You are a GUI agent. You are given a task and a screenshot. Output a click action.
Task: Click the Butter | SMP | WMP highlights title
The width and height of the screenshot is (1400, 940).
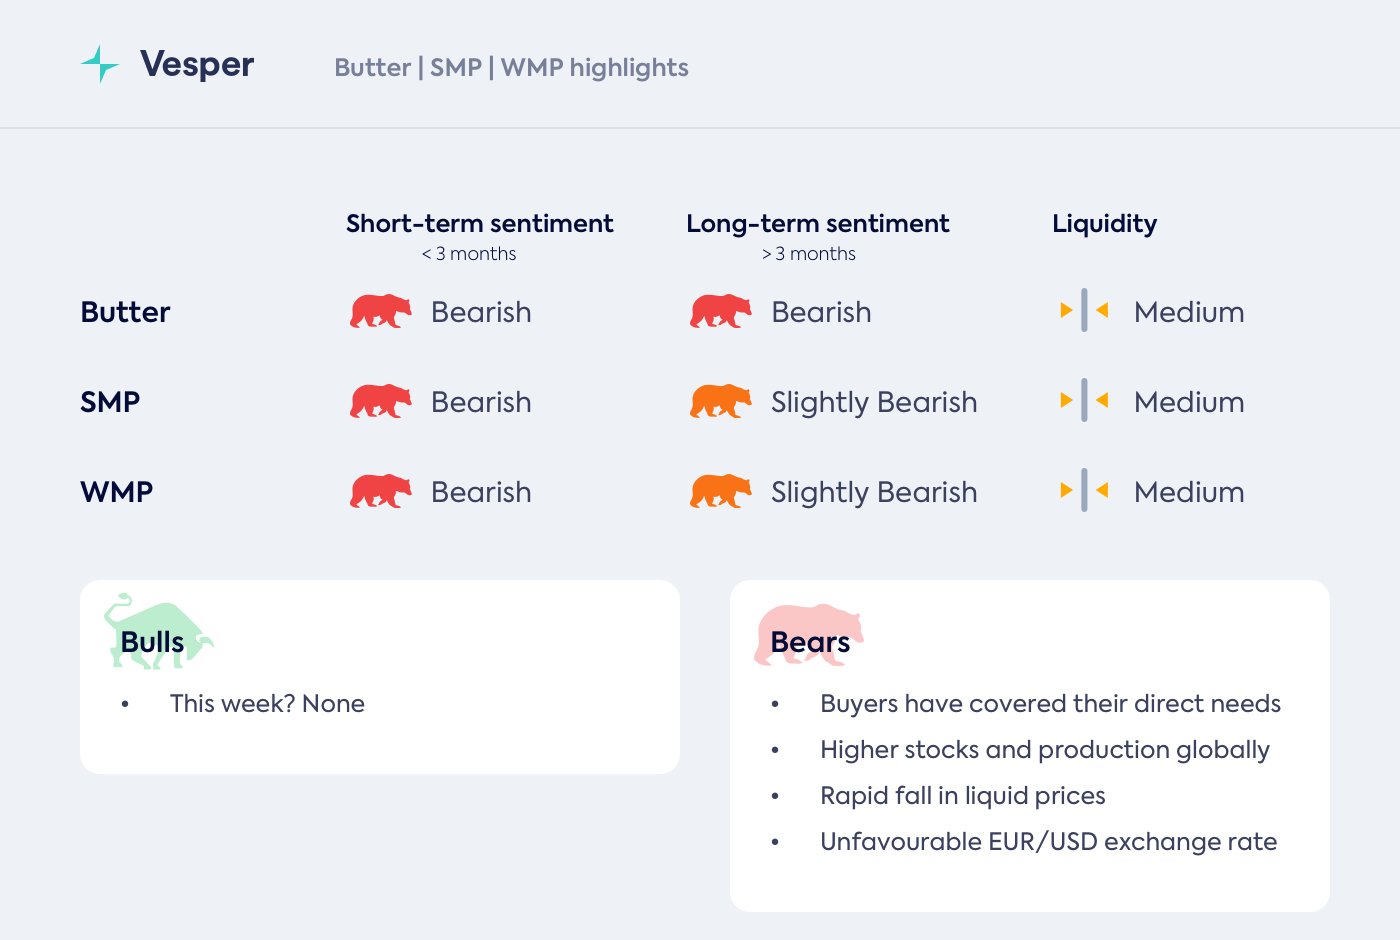pos(511,68)
